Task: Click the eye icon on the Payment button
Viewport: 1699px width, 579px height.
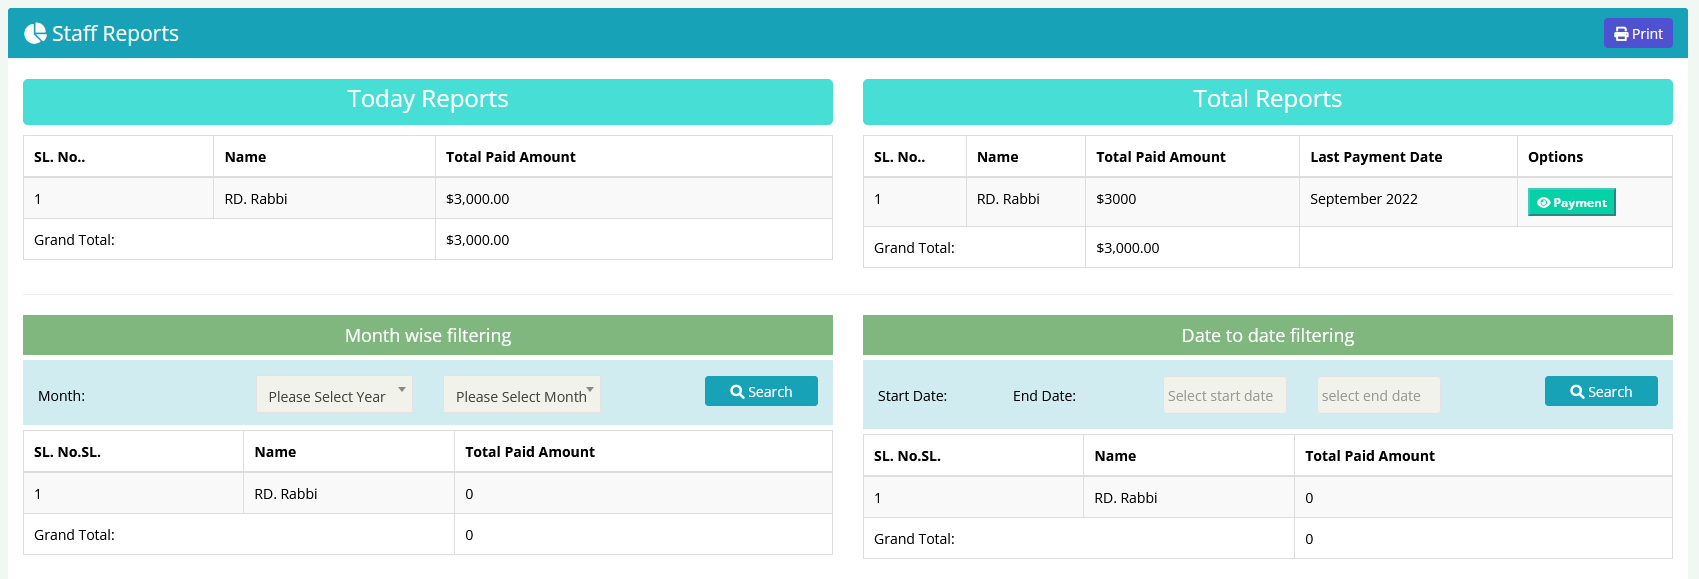Action: [1543, 203]
